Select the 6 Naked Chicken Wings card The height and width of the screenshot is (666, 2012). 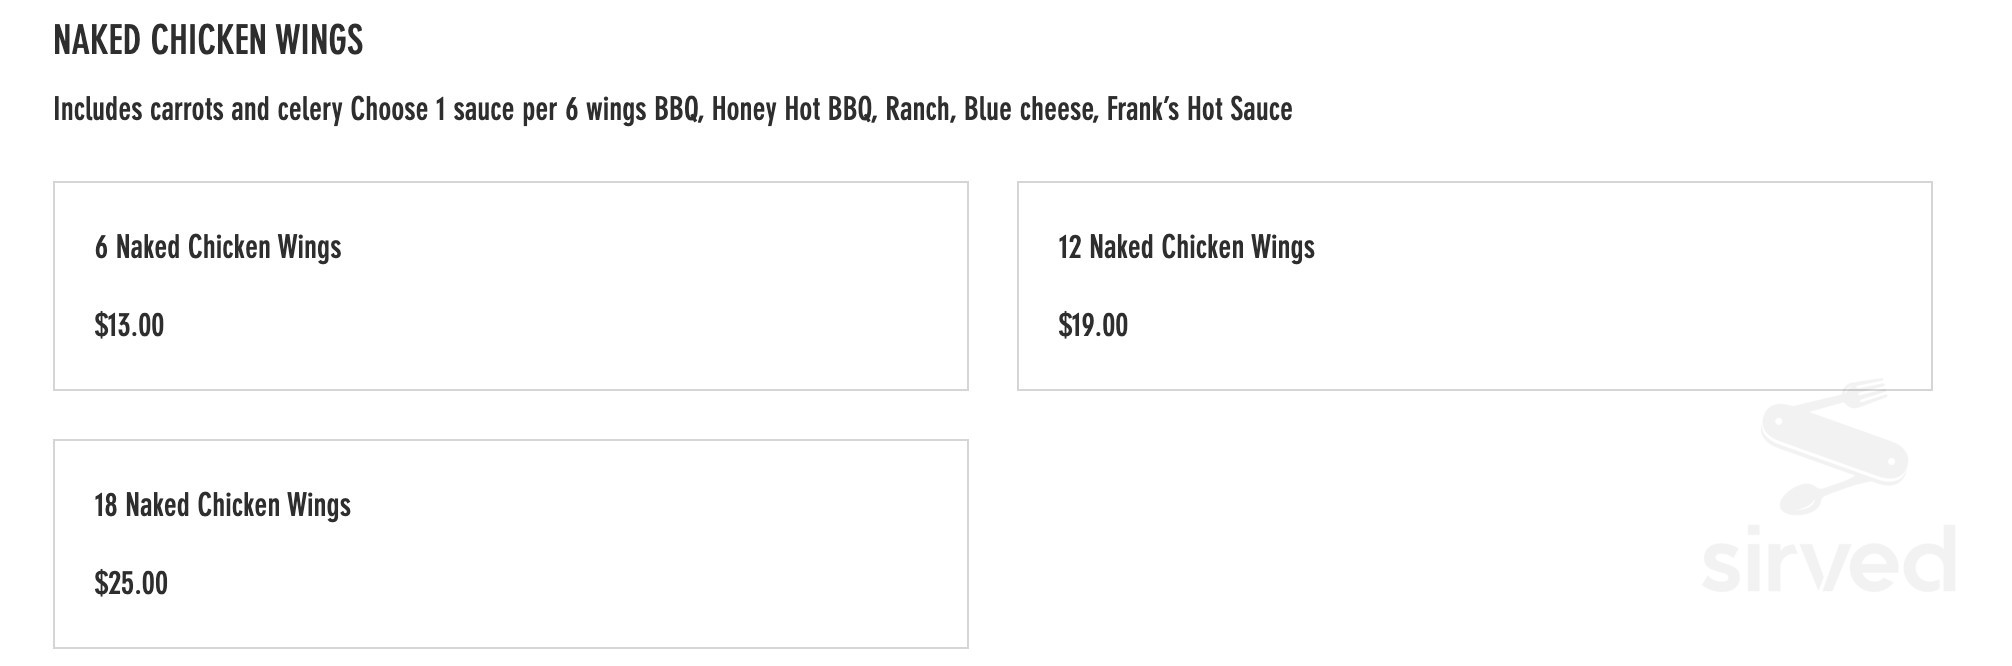(511, 286)
